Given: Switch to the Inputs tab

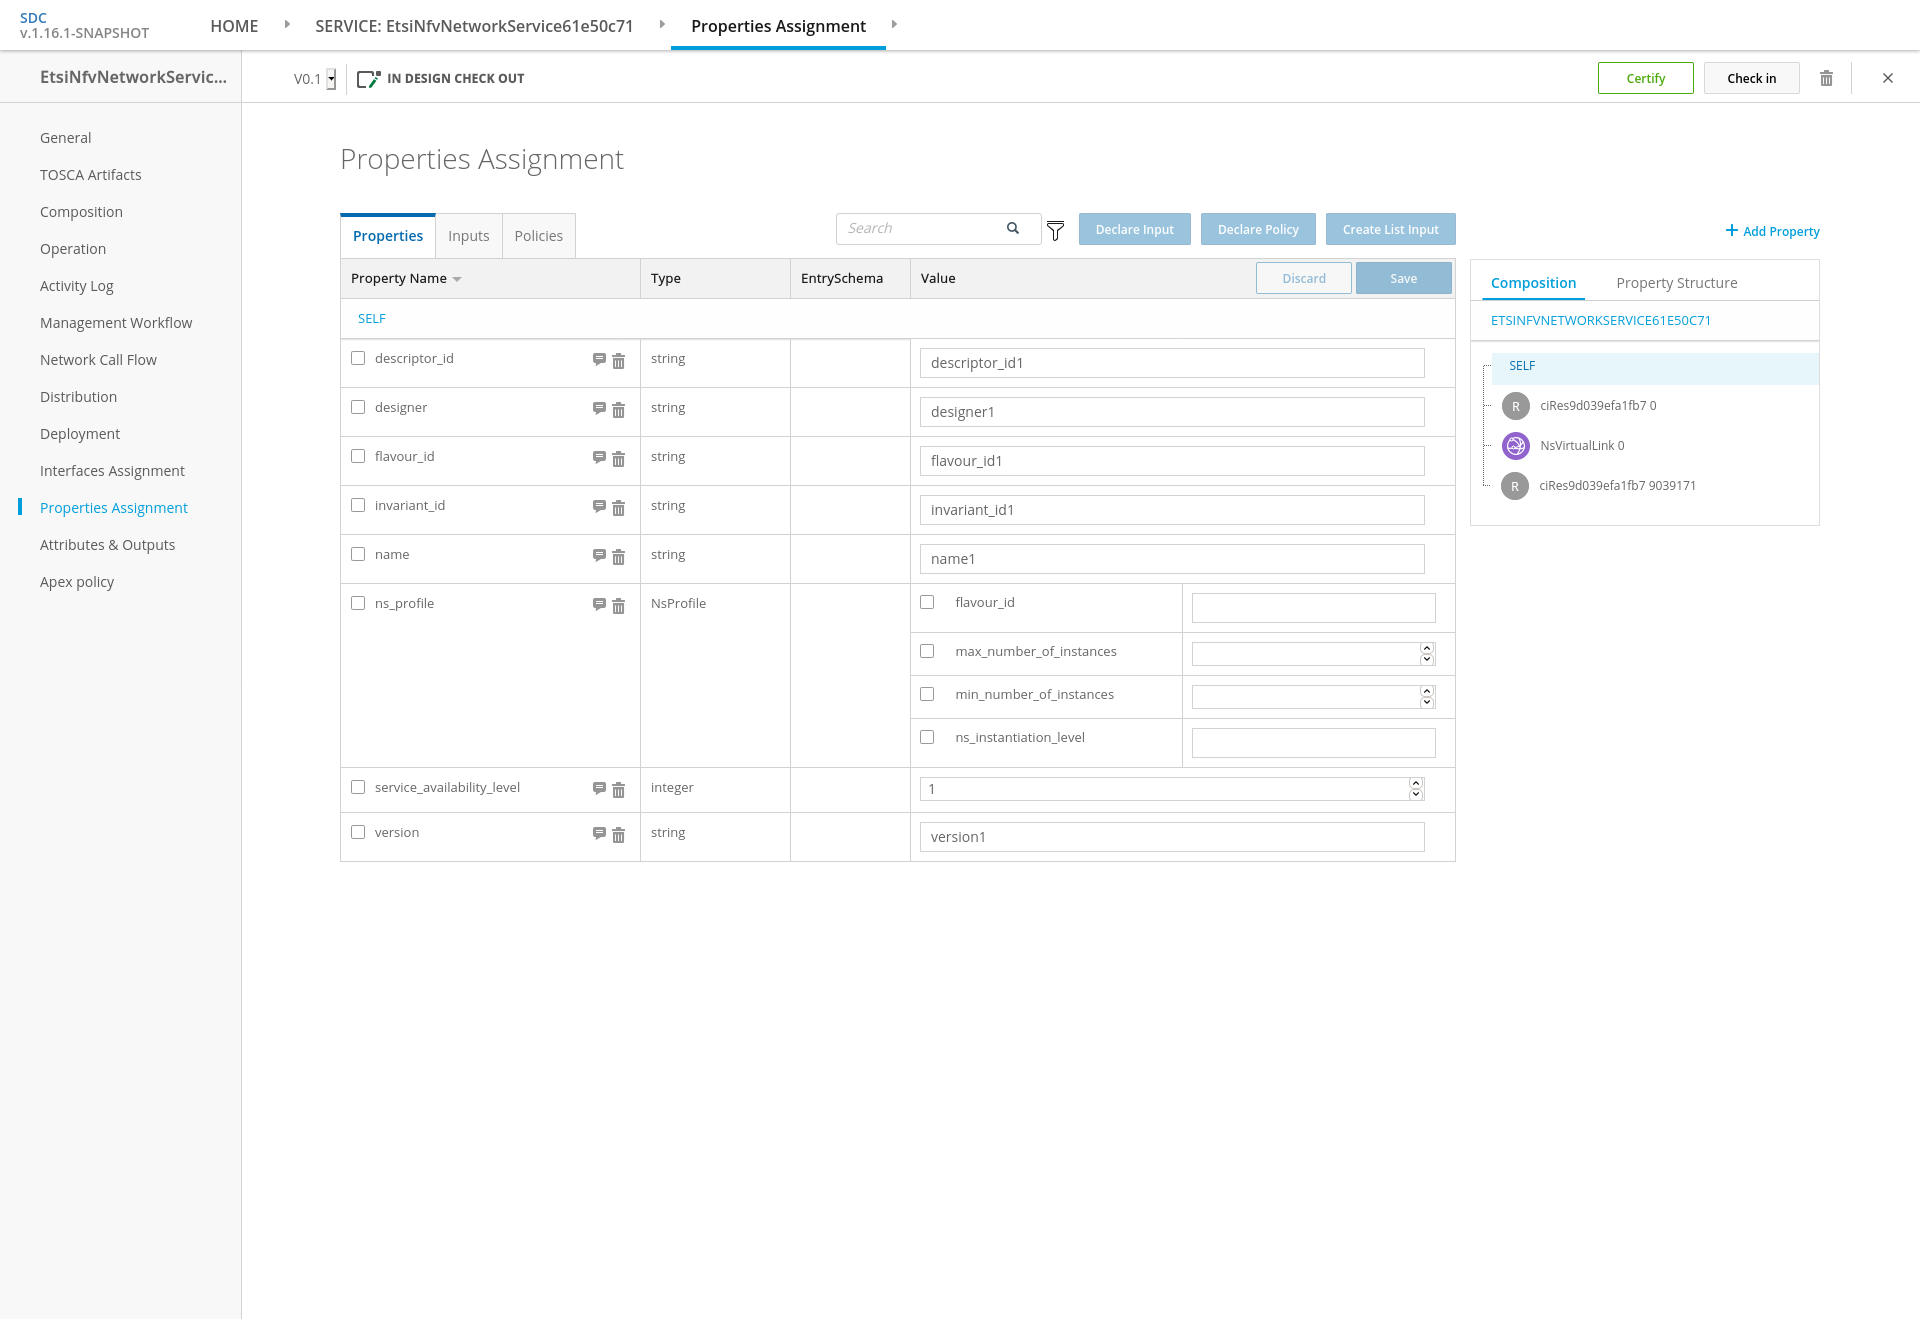Looking at the screenshot, I should pyautogui.click(x=468, y=236).
